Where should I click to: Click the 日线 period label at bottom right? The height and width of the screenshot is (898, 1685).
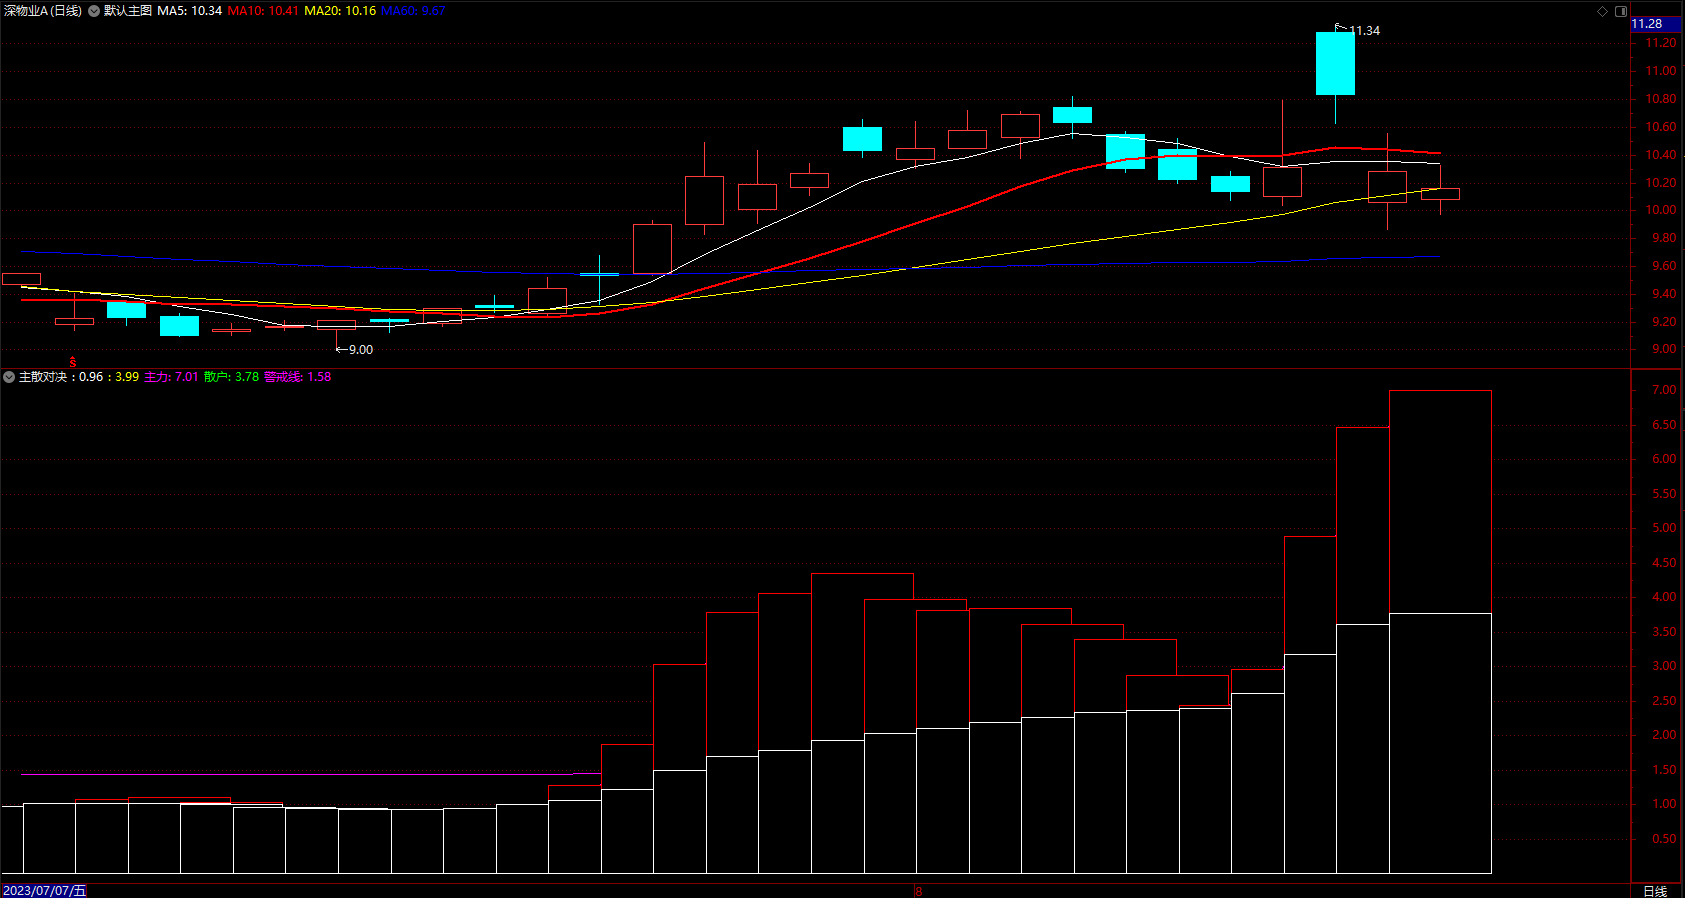[1655, 891]
